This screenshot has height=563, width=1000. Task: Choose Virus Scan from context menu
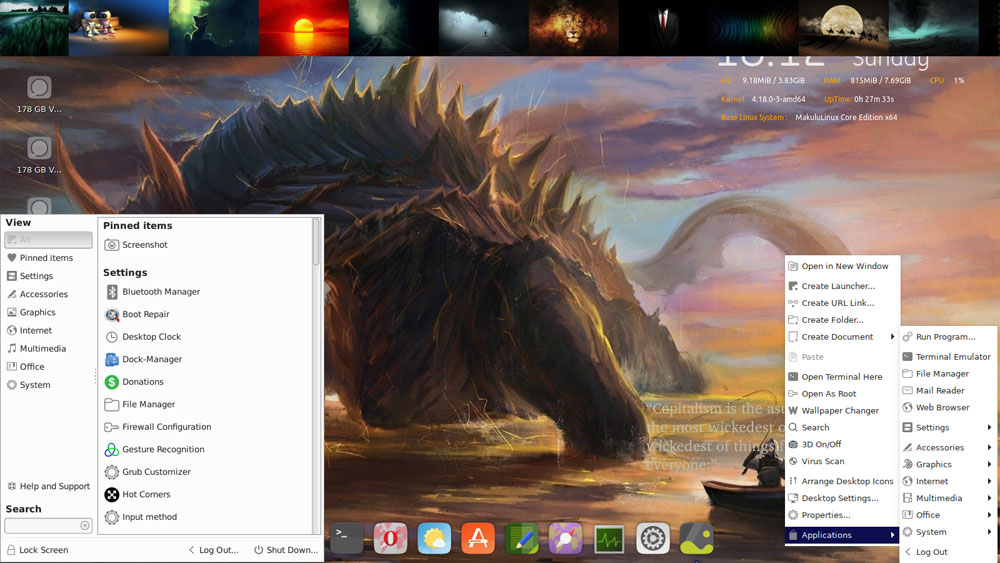pos(842,461)
